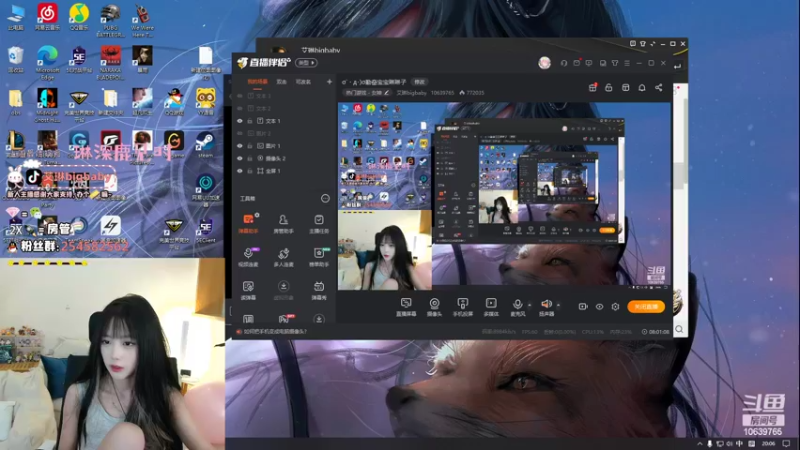Viewport: 800px width, 450px height.
Task: Open the 网易云音乐 desktop shortcut
Action: 47,17
